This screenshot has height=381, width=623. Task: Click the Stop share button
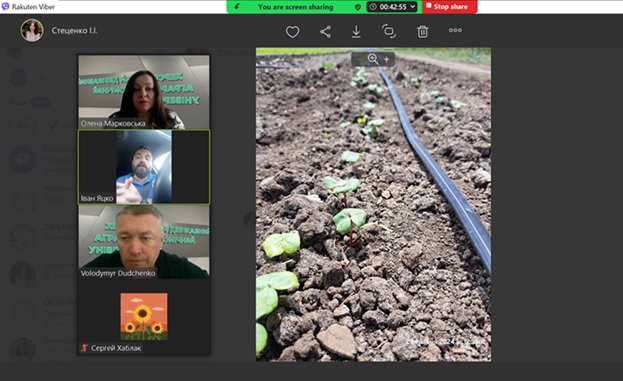[x=449, y=7]
